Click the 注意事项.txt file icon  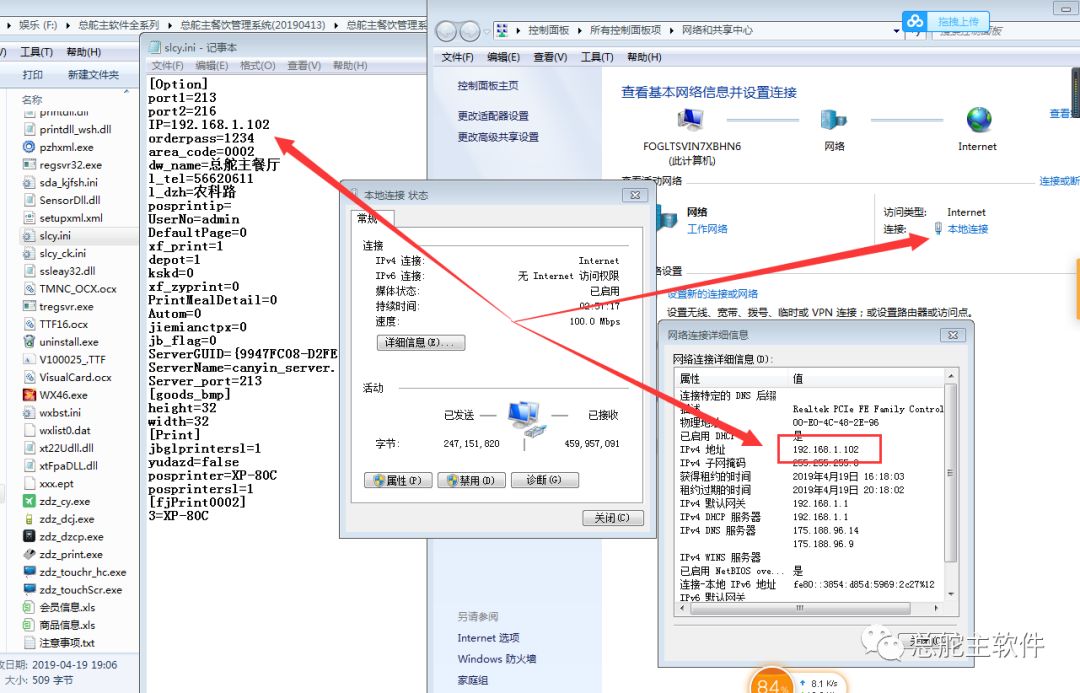(29, 643)
